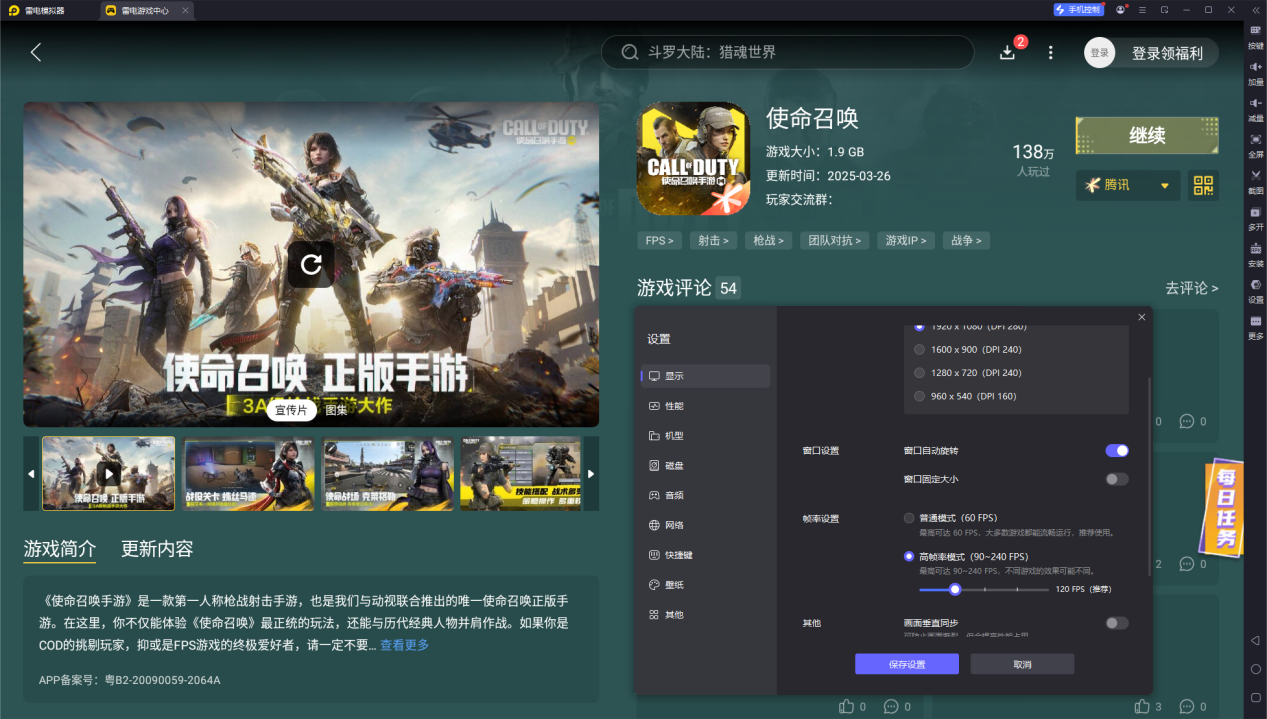Screen dimensions: 1267x719
Task: Click the FPS slider handle at 120 FPS
Action: pos(955,589)
